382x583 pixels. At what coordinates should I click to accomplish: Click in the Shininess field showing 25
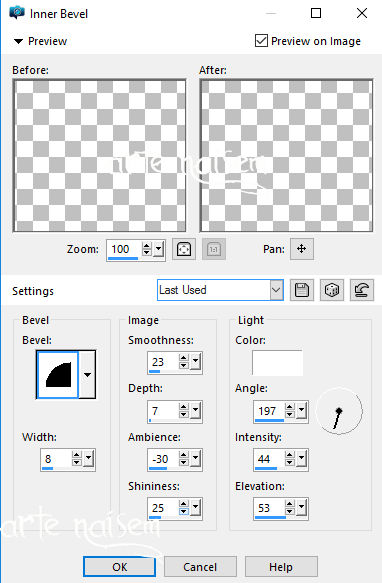(163, 508)
